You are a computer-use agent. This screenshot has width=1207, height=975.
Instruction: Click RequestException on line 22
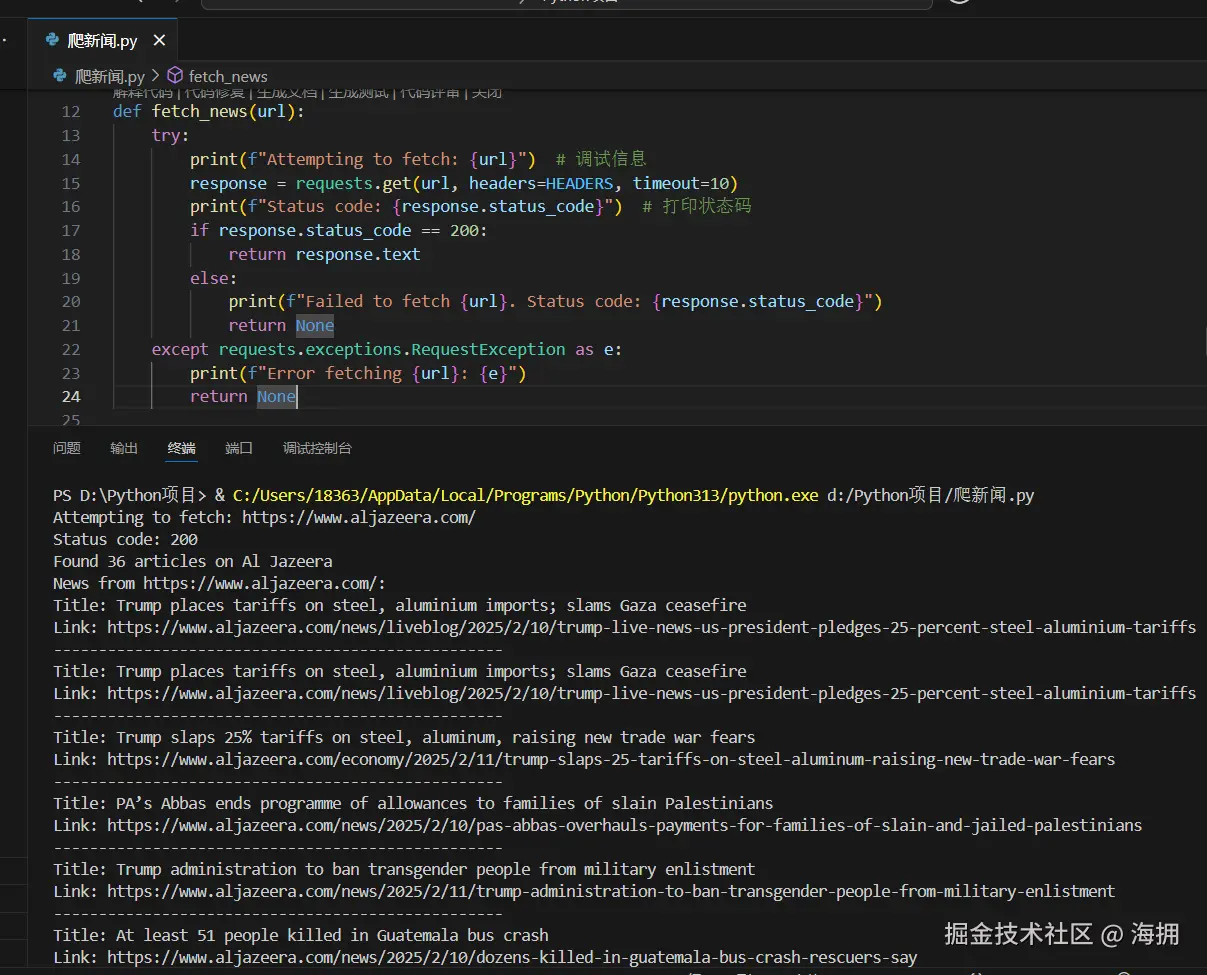(489, 349)
